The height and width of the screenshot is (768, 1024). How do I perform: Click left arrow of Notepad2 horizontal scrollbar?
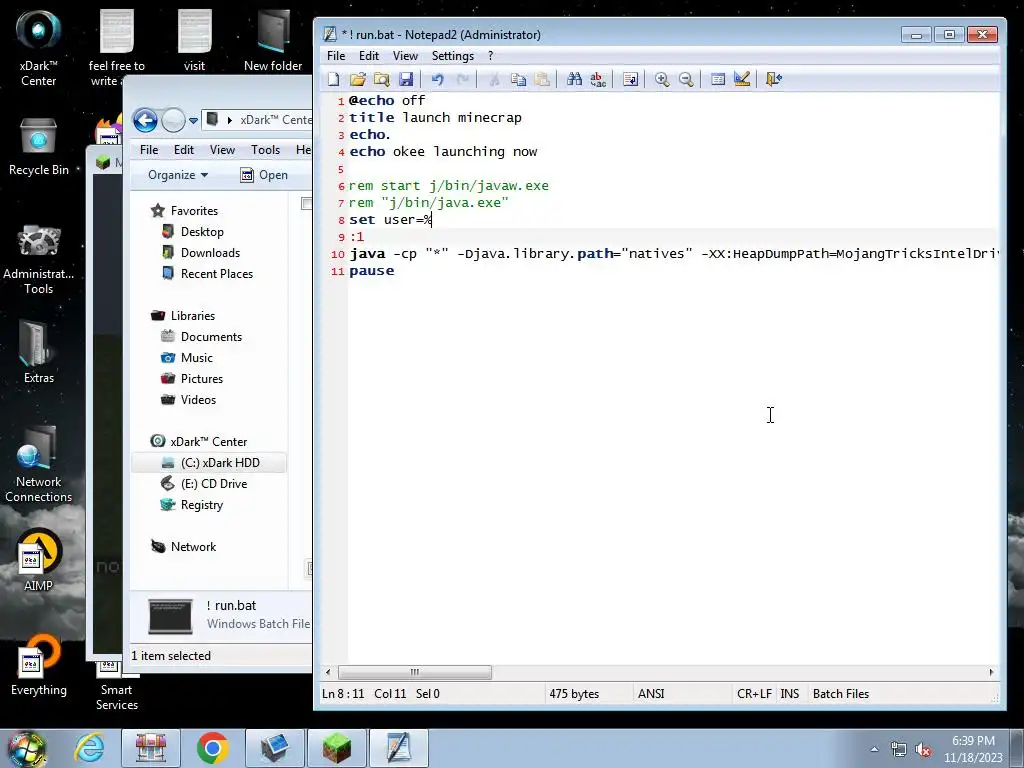click(x=328, y=672)
